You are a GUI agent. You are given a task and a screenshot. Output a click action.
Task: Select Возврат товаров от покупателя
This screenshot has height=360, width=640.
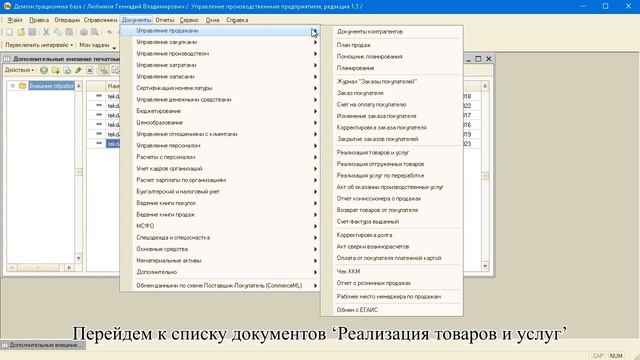pos(377,210)
